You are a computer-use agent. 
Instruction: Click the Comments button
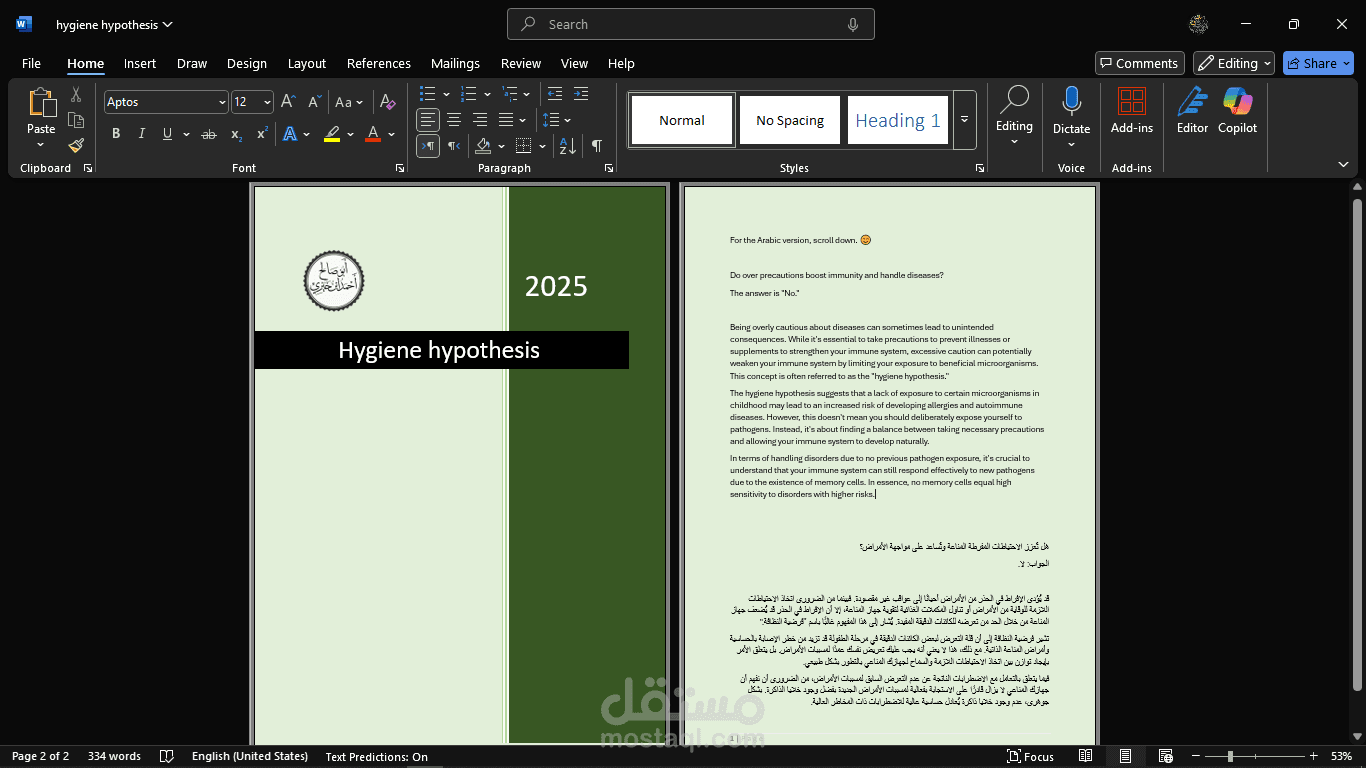(x=1139, y=63)
